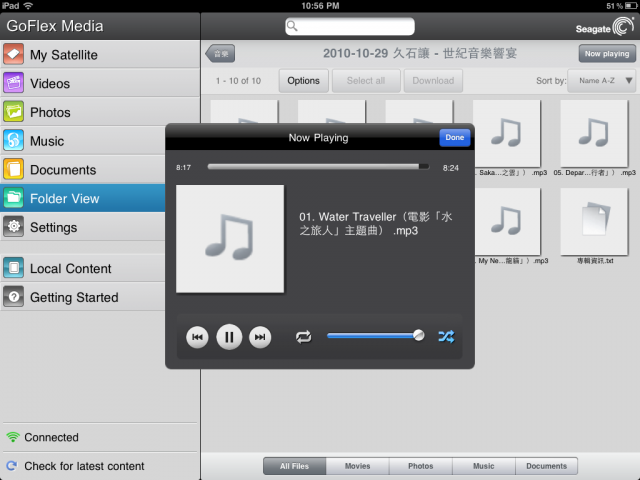The height and width of the screenshot is (480, 640).
Task: Open the Getting Started help icon
Action: click(x=13, y=297)
